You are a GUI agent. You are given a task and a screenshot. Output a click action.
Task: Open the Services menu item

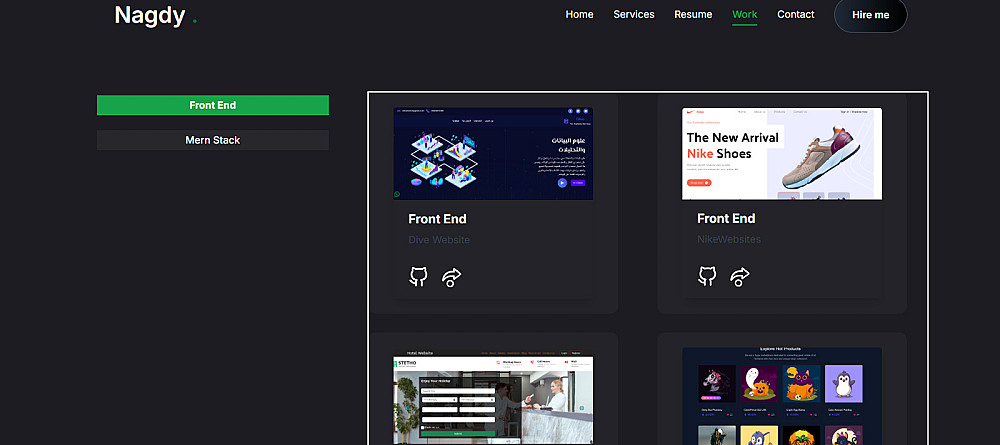tap(634, 14)
